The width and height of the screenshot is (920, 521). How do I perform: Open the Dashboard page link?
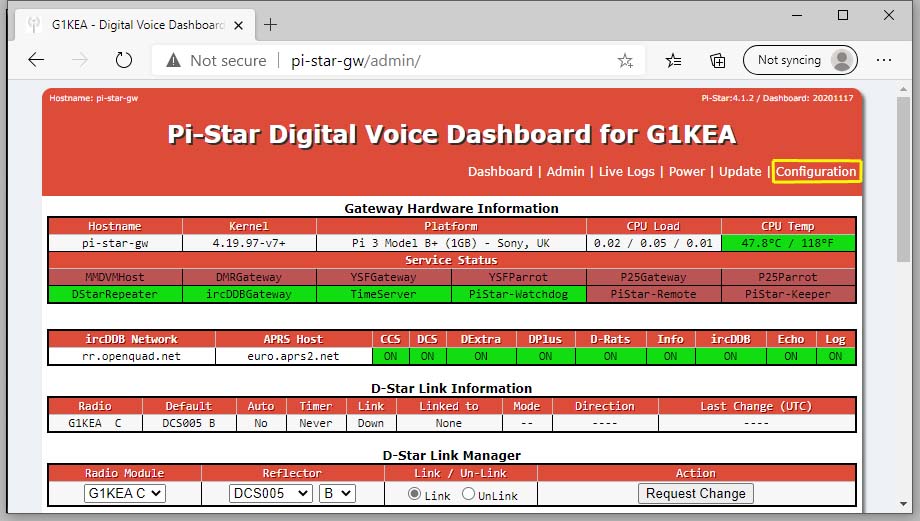(500, 171)
